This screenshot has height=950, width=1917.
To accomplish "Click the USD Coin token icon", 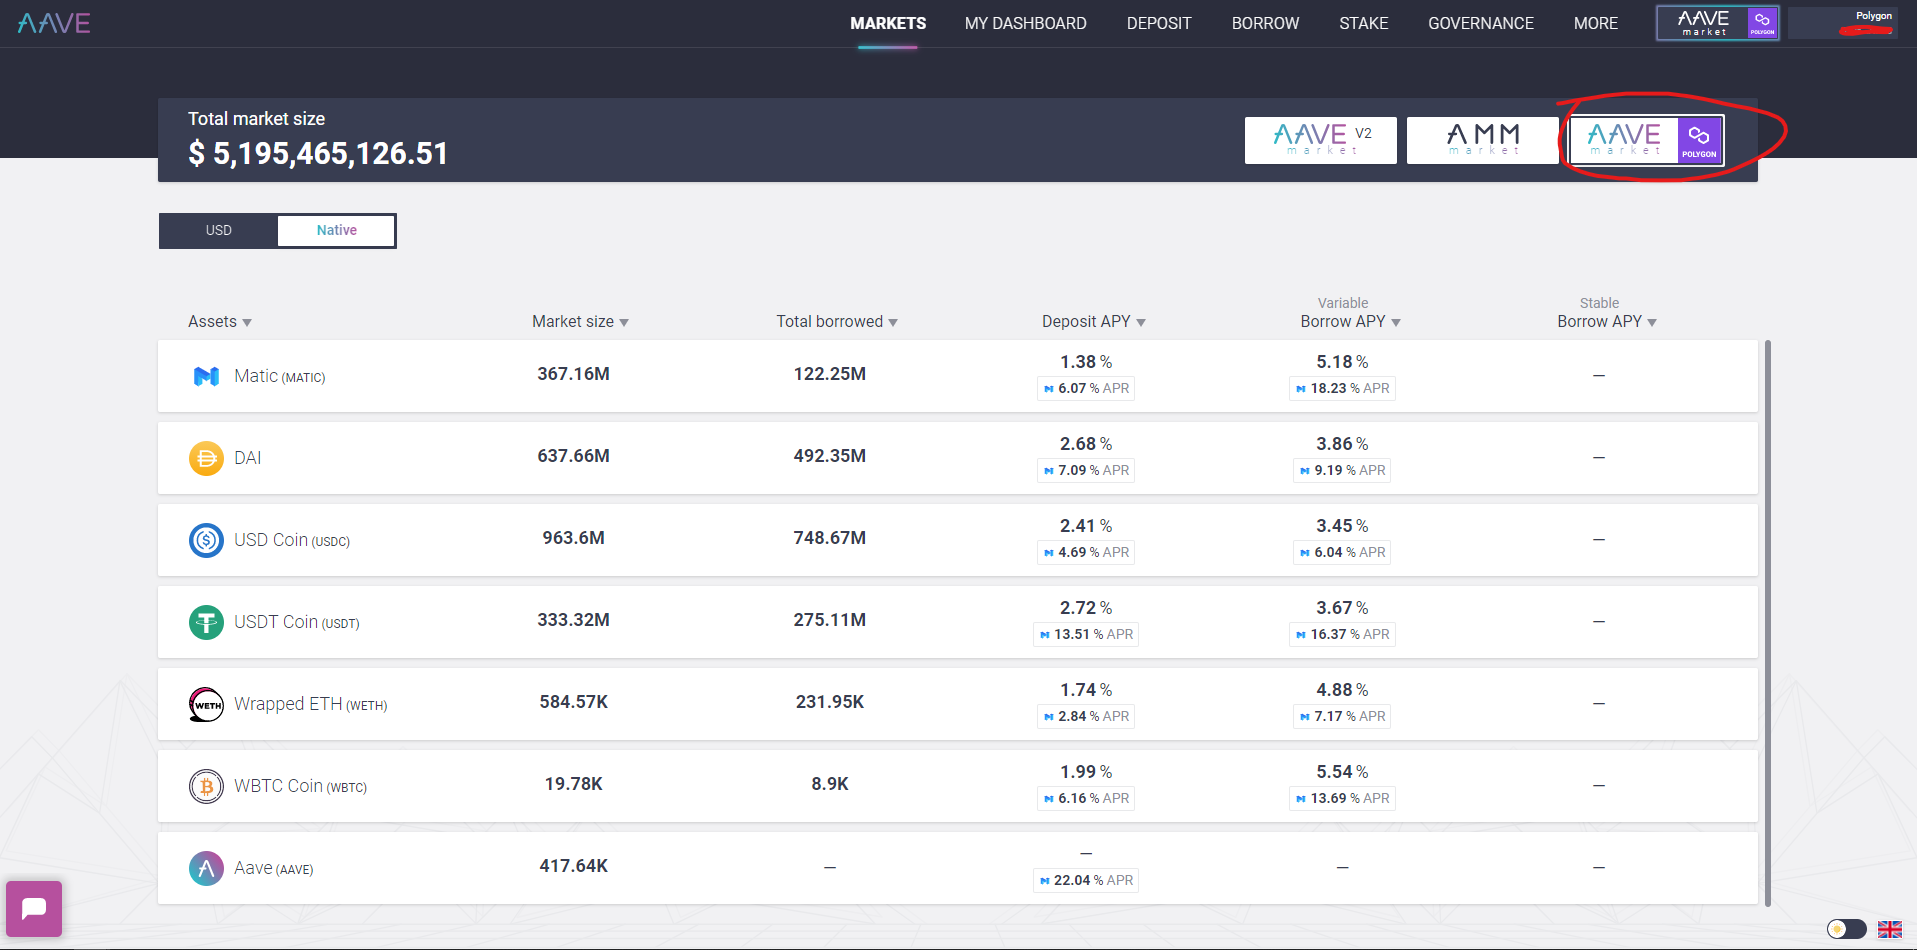I will pos(206,540).
